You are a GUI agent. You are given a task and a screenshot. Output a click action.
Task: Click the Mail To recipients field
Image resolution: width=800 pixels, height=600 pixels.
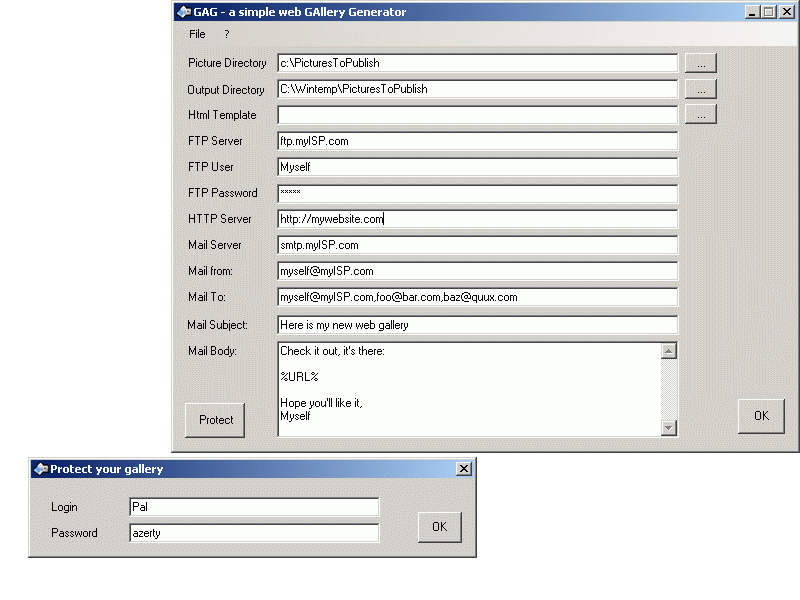478,297
